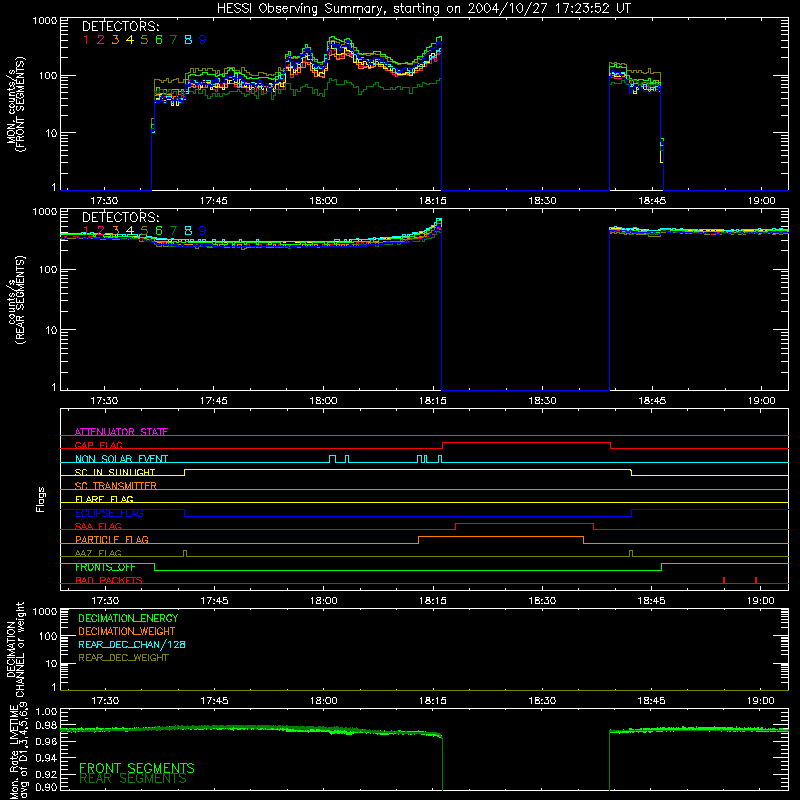Image resolution: width=800 pixels, height=800 pixels.
Task: Click the 1000 value on decimation axis
Action: (x=45, y=611)
